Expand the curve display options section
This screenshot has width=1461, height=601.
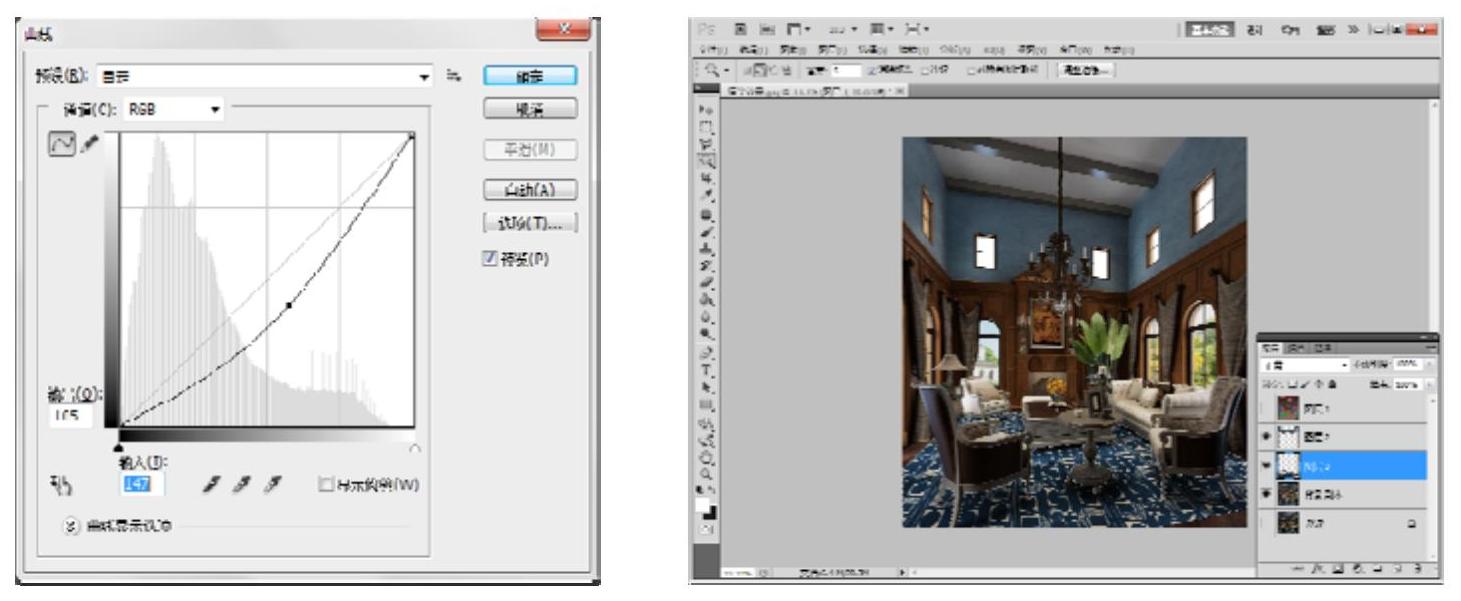coord(72,528)
